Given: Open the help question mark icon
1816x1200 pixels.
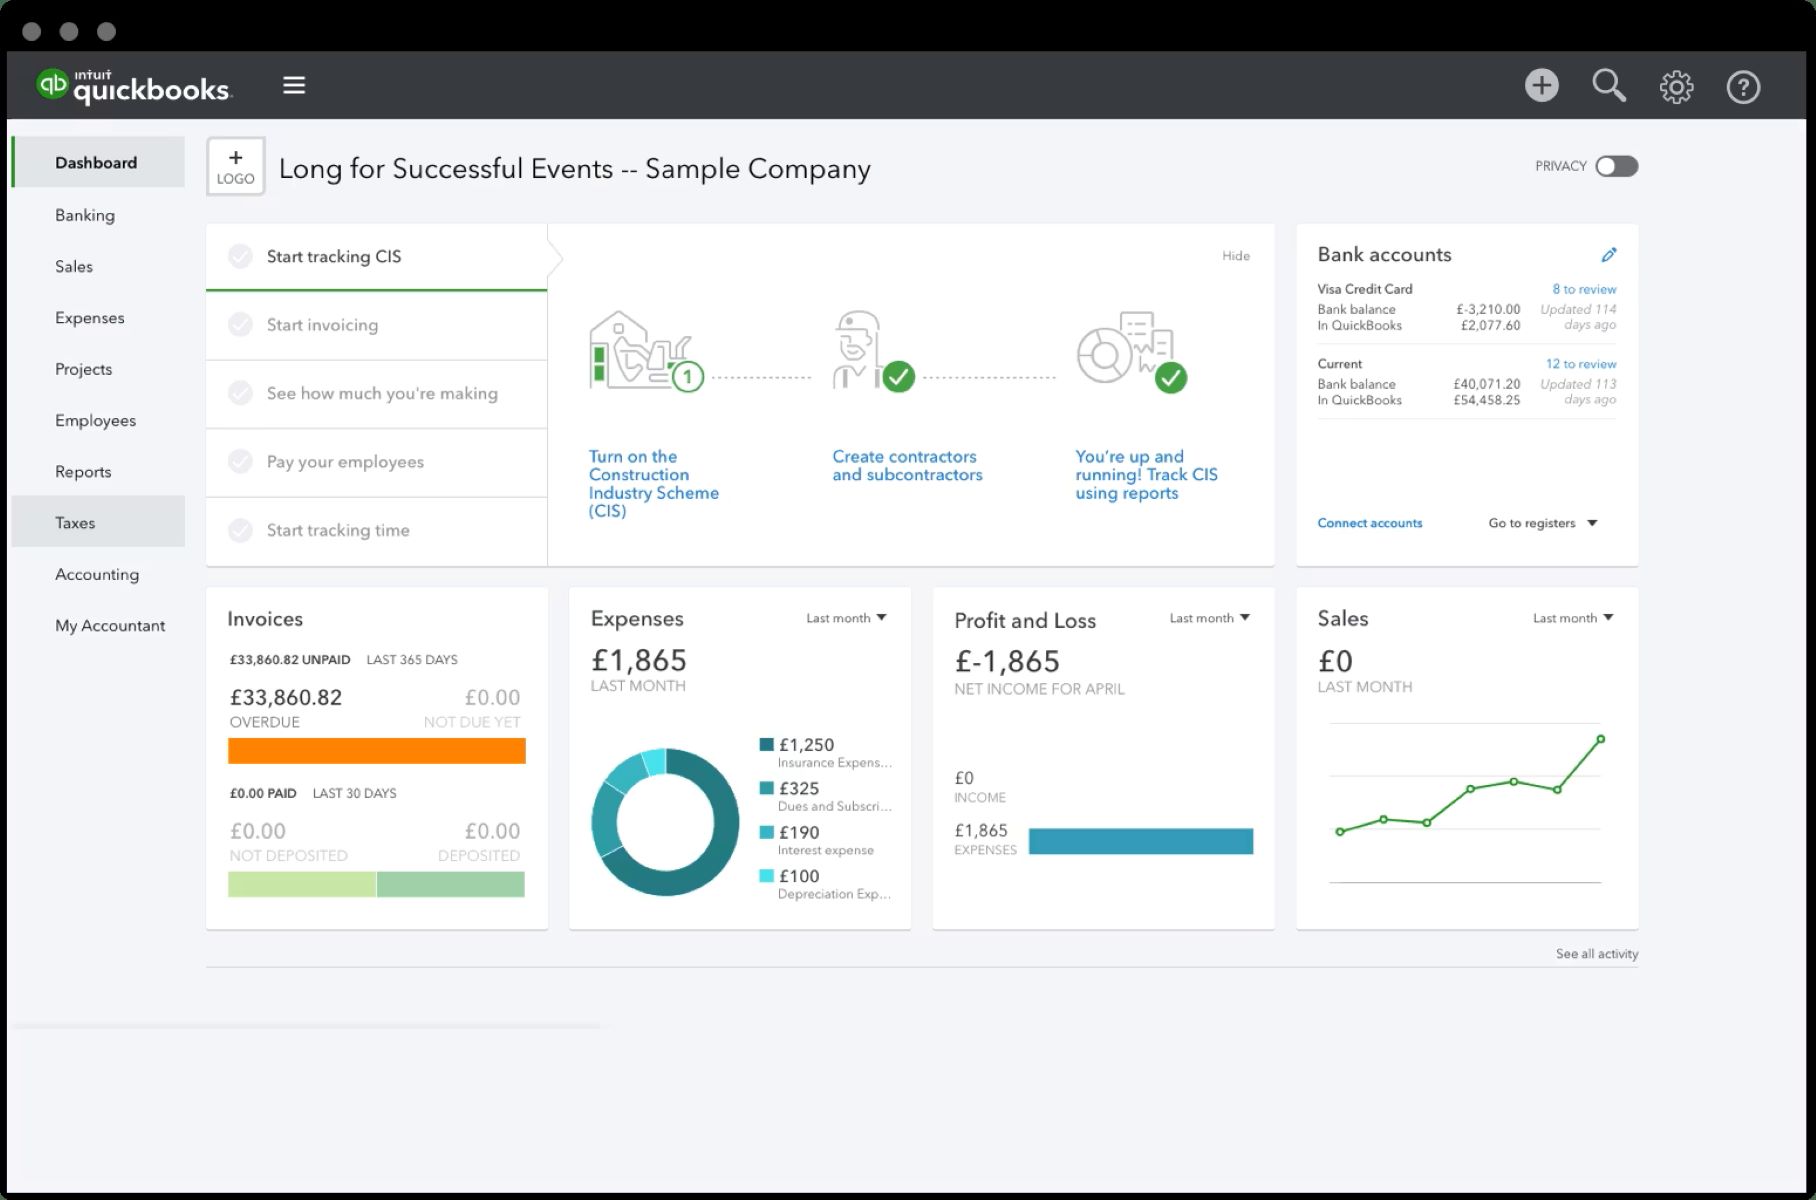Looking at the screenshot, I should pos(1743,87).
